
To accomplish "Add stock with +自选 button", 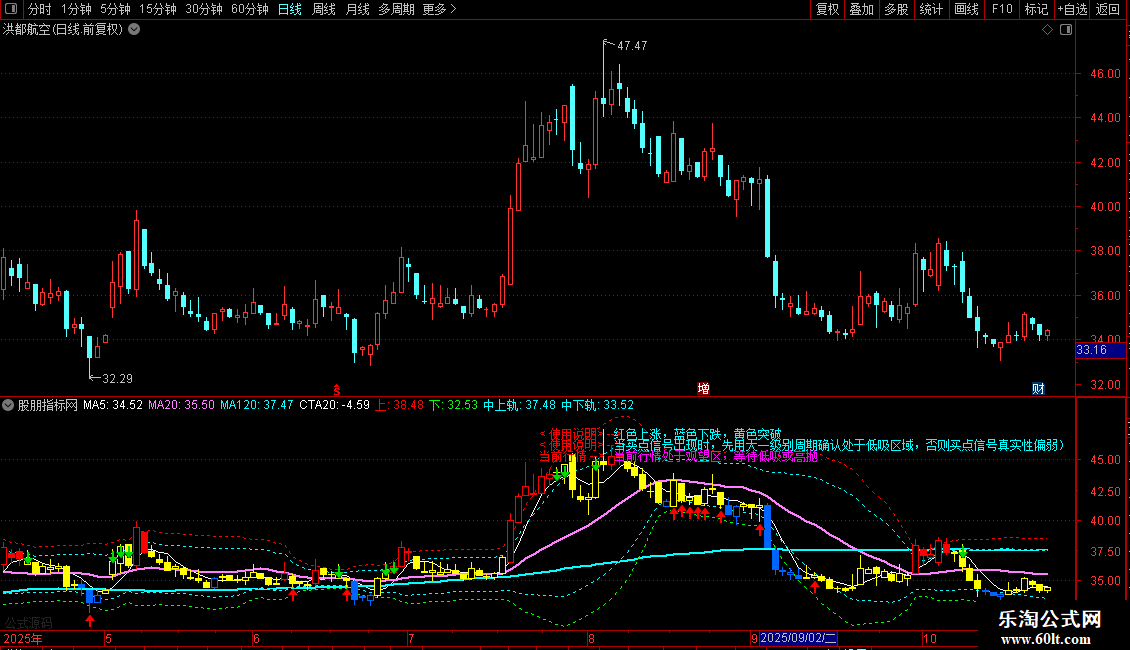I will (1072, 9).
